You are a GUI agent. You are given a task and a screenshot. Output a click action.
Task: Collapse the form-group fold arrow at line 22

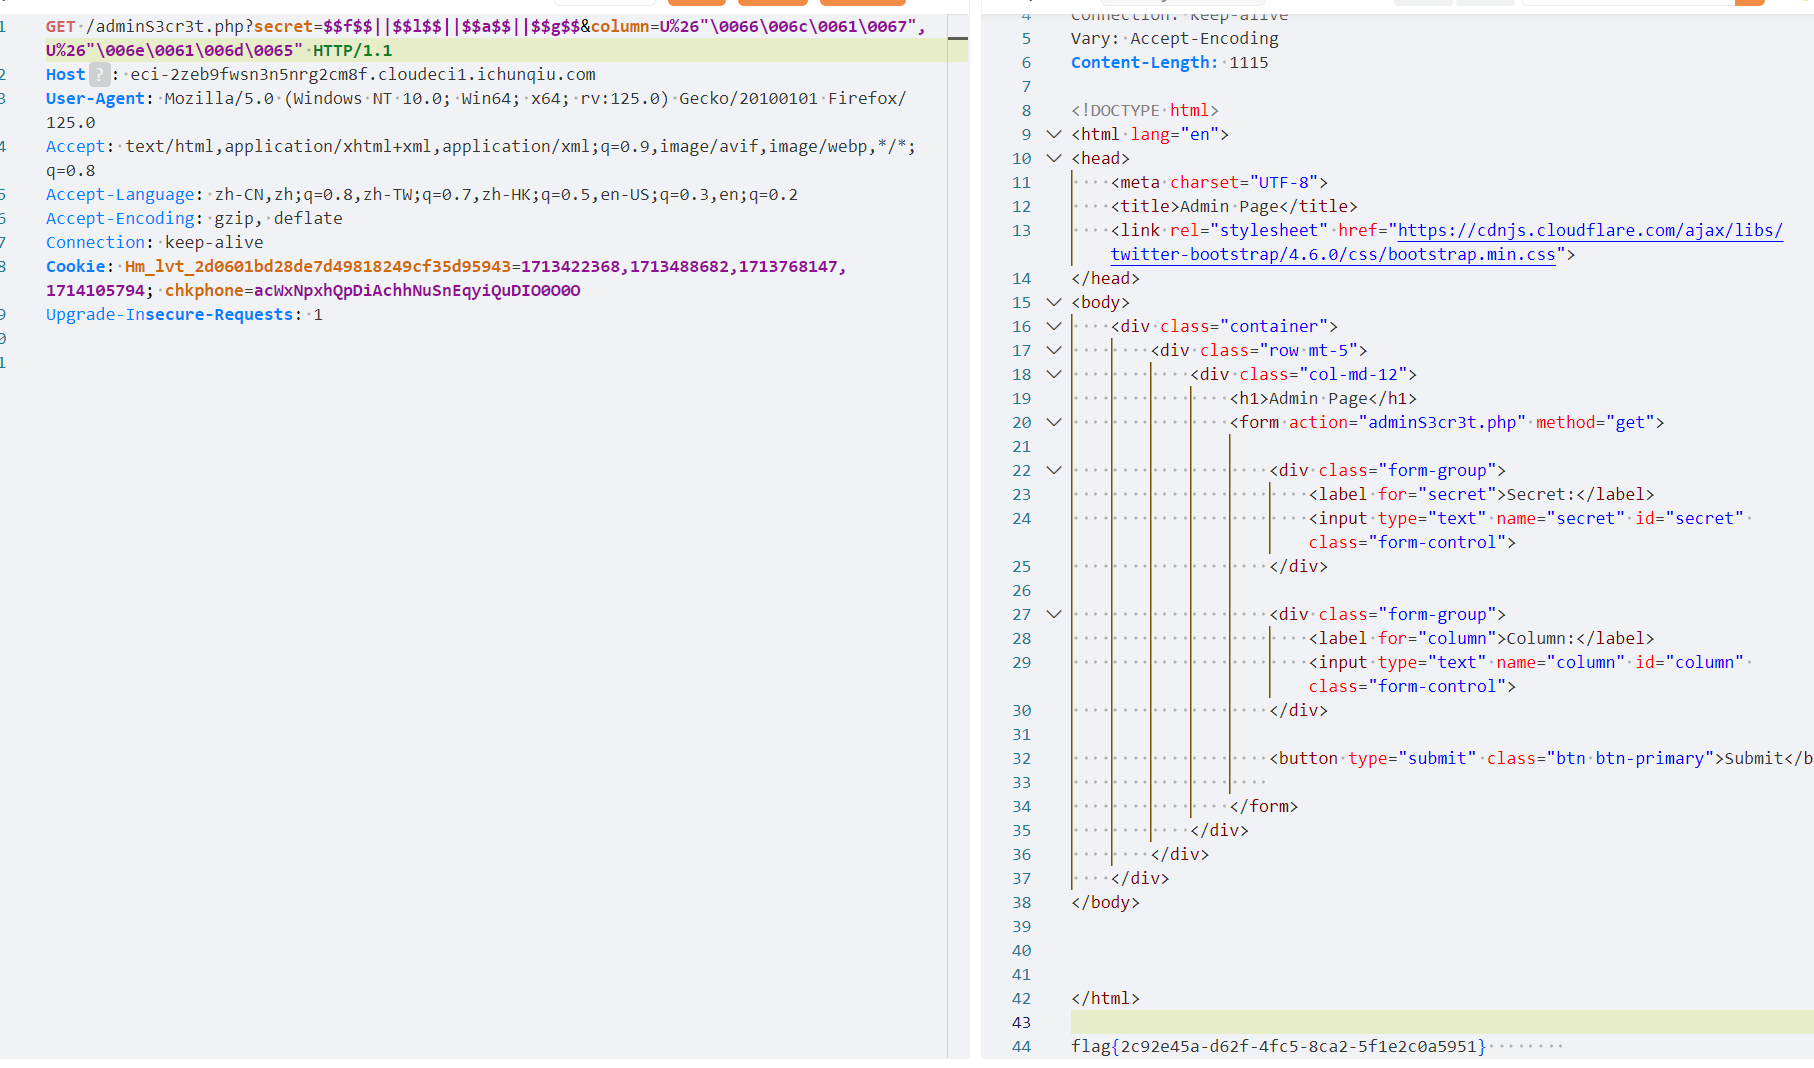(x=1053, y=470)
